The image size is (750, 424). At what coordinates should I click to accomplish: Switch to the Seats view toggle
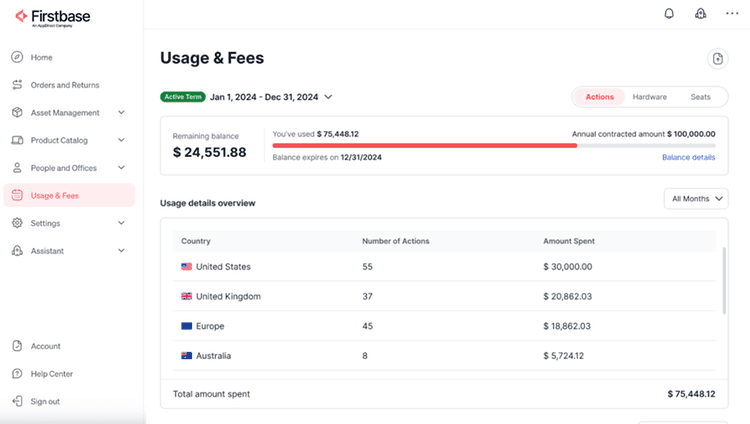tap(700, 97)
